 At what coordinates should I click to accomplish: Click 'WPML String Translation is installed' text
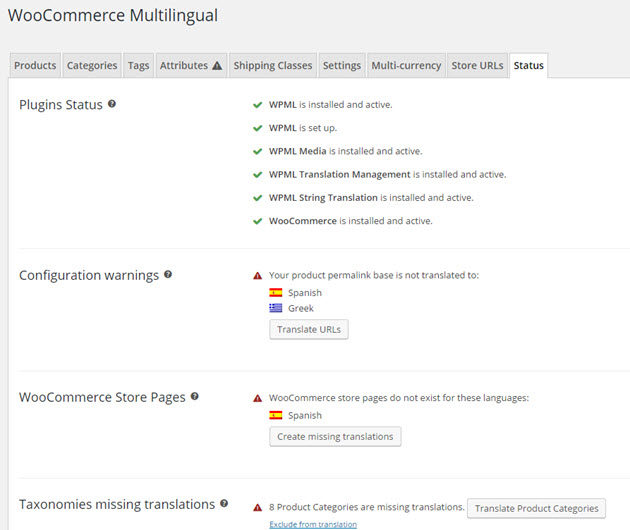point(371,198)
